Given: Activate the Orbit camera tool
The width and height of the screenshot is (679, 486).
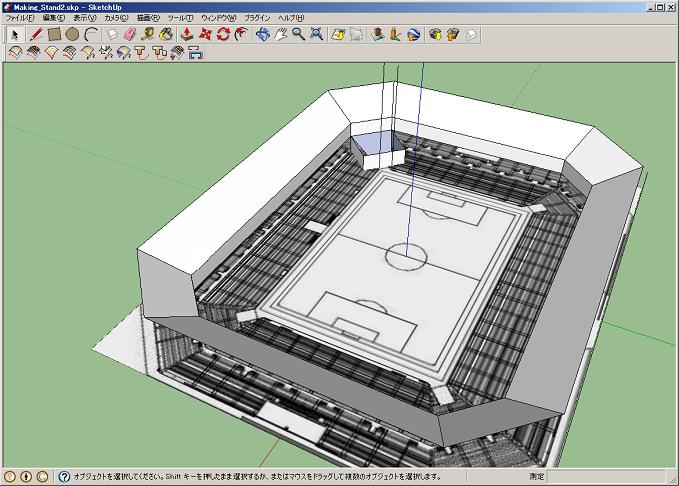Looking at the screenshot, I should 263,34.
